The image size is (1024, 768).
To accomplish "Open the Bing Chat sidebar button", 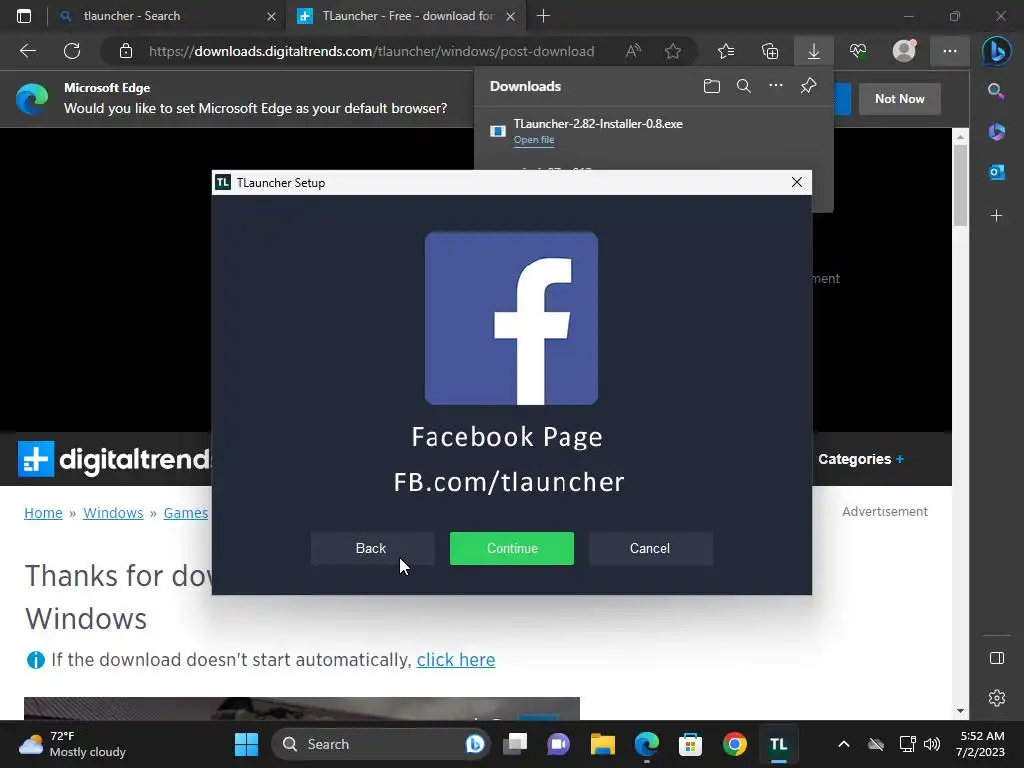I will 997,51.
